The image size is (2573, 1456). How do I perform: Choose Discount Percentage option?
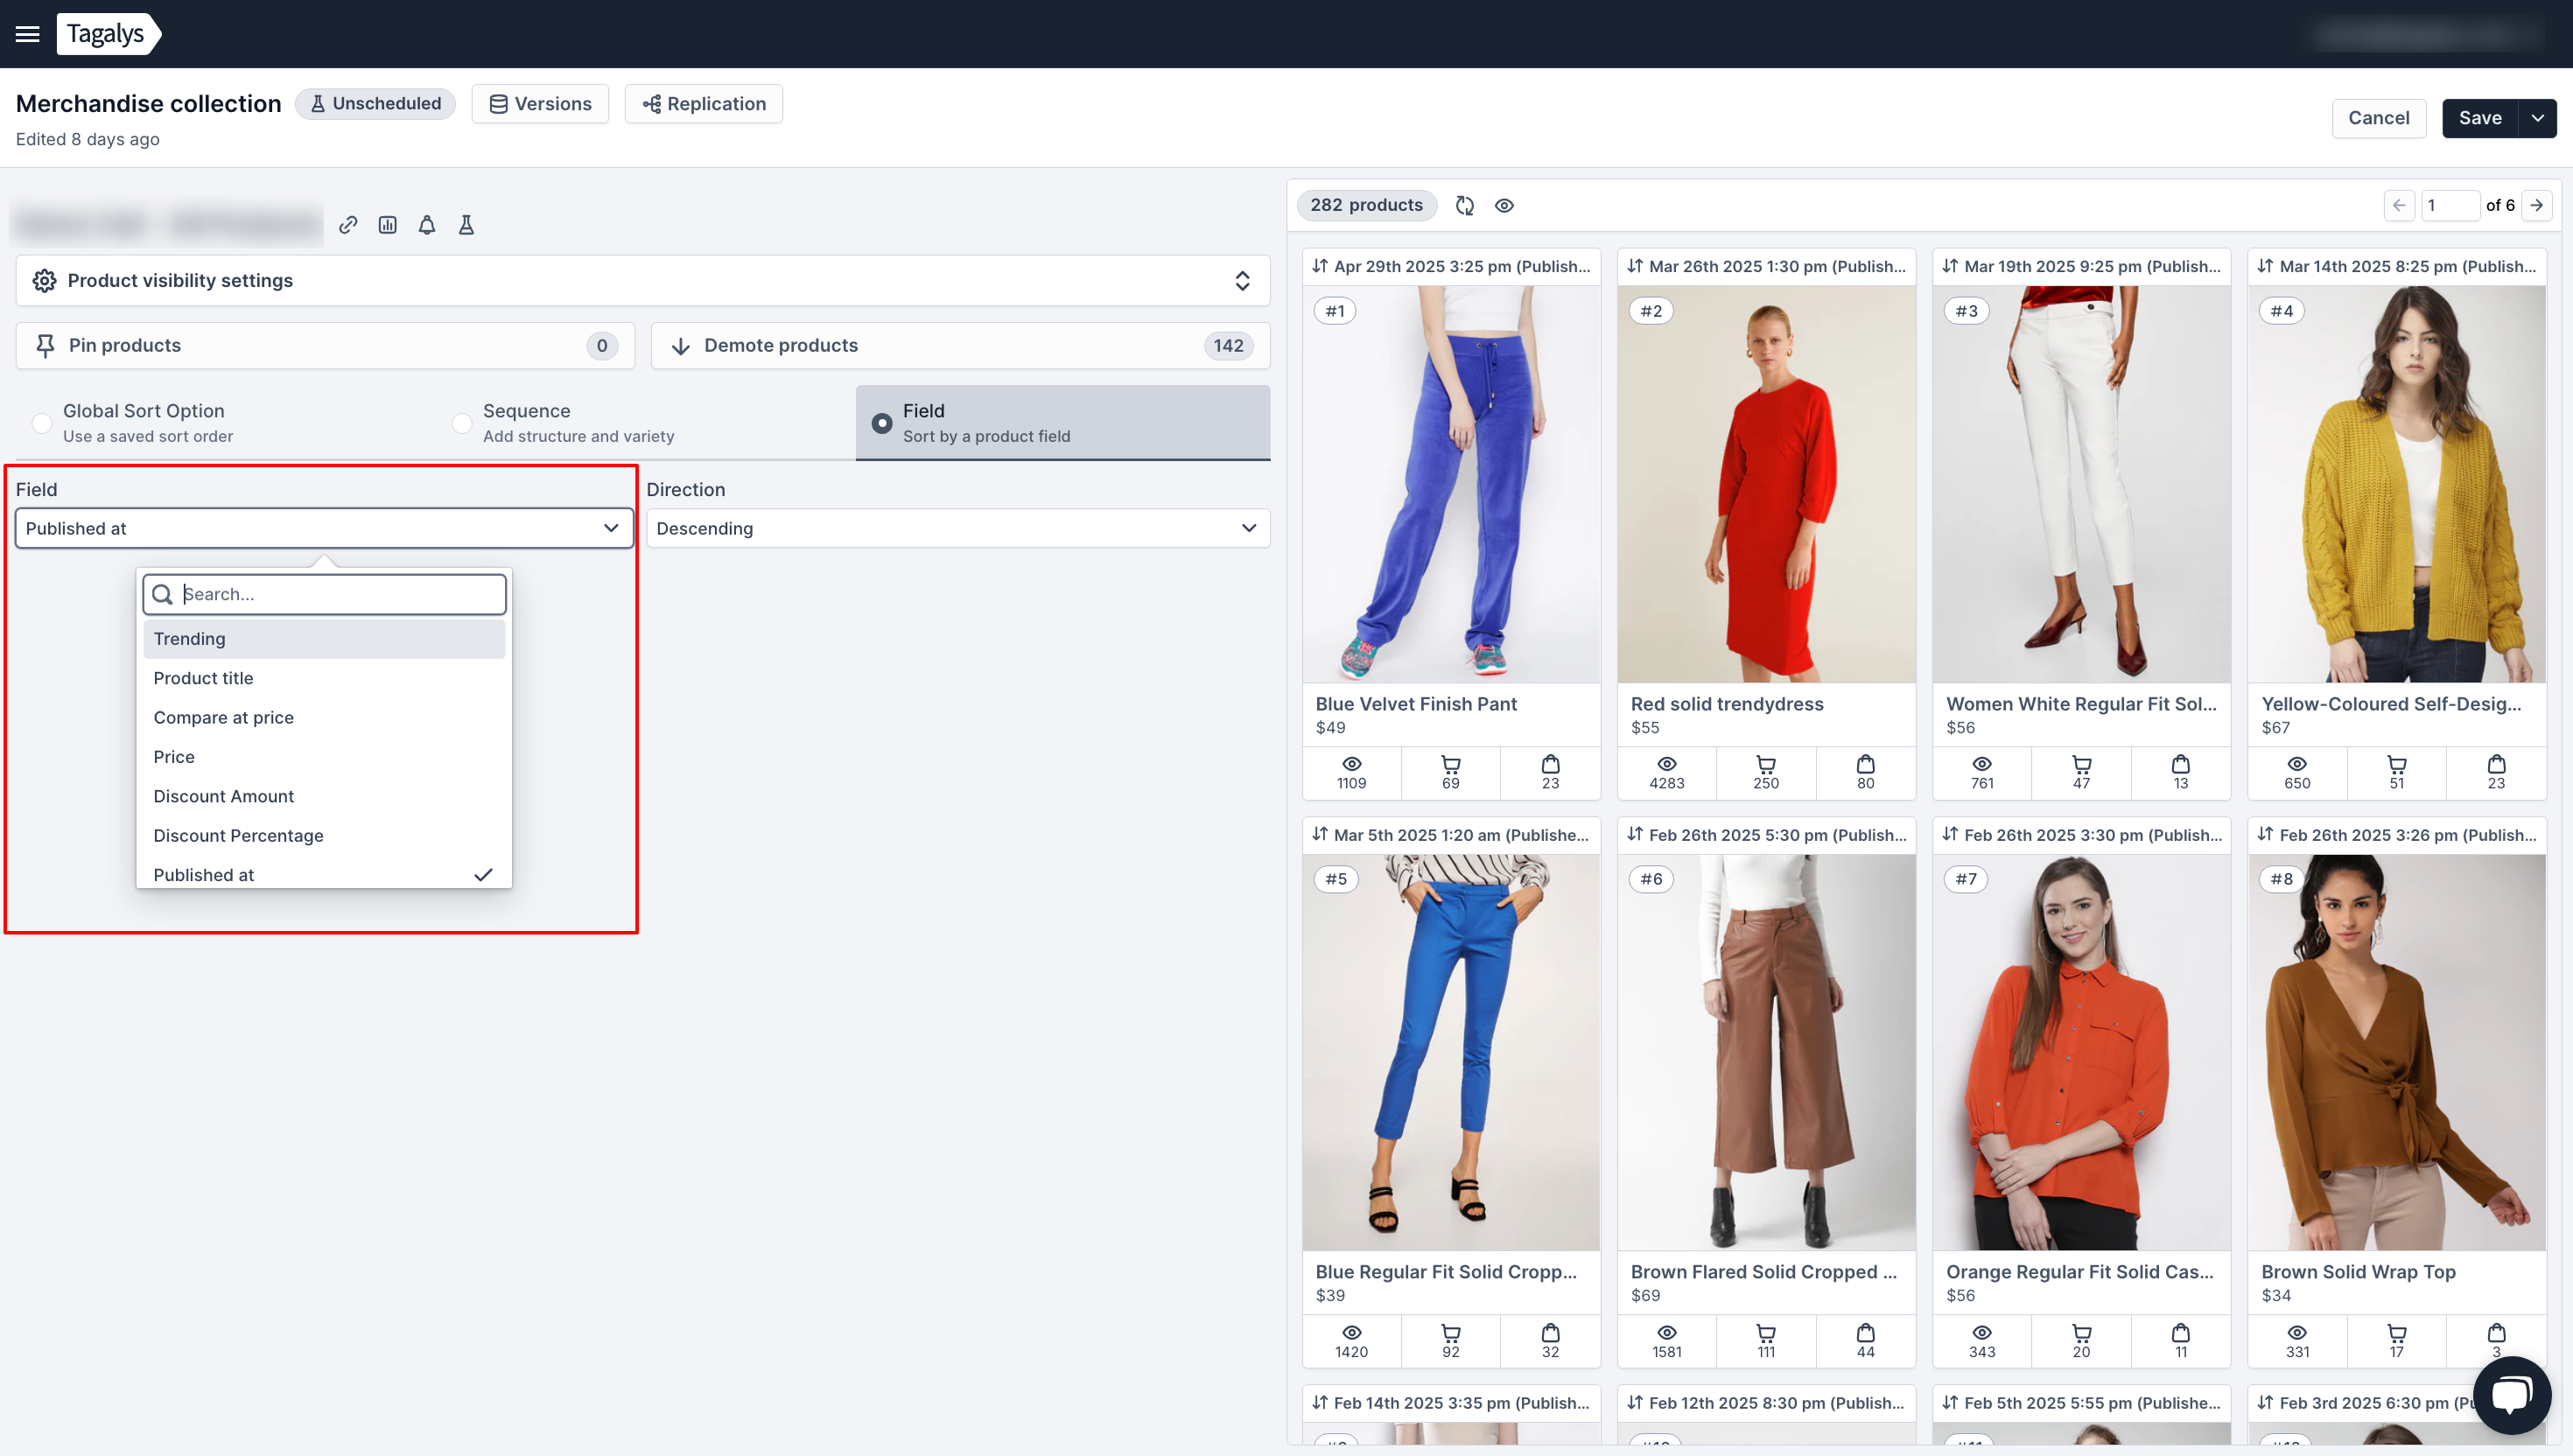pyautogui.click(x=324, y=836)
